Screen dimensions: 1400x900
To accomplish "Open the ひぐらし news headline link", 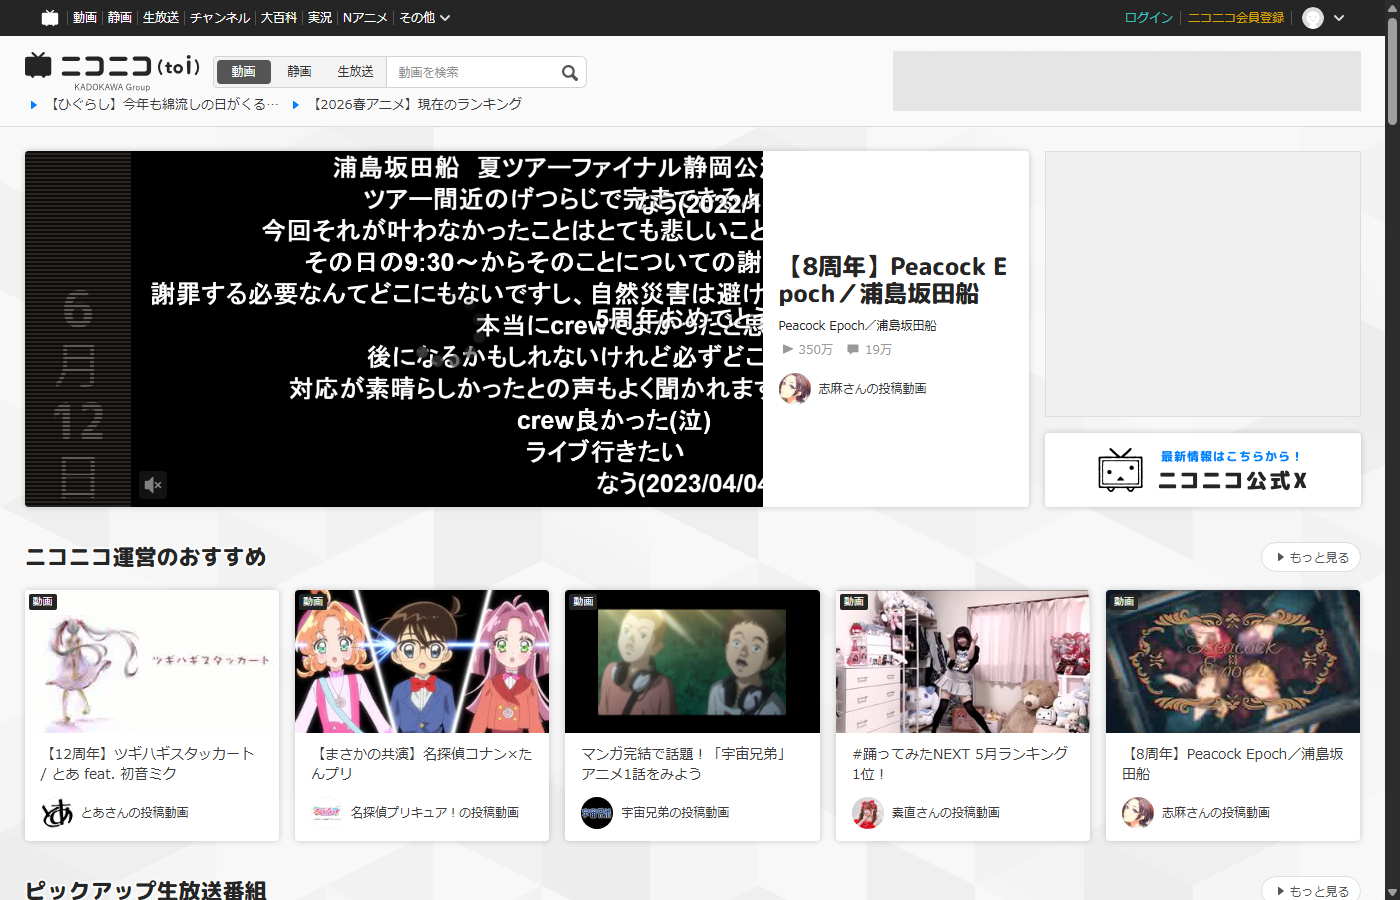I will click(x=164, y=104).
